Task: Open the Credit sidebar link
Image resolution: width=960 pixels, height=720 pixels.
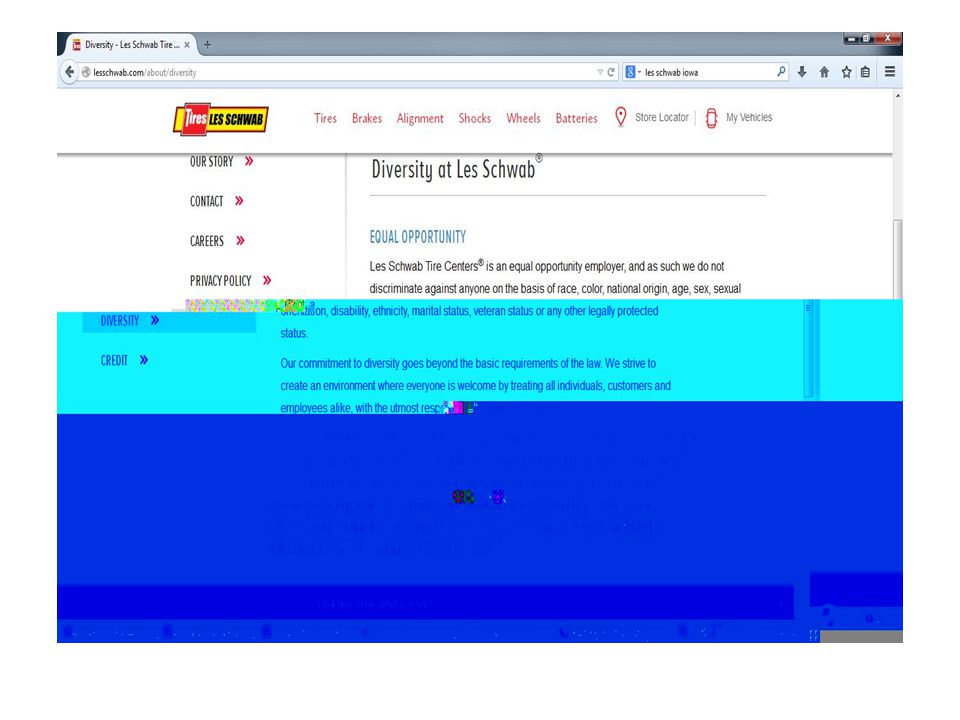Action: pos(114,361)
